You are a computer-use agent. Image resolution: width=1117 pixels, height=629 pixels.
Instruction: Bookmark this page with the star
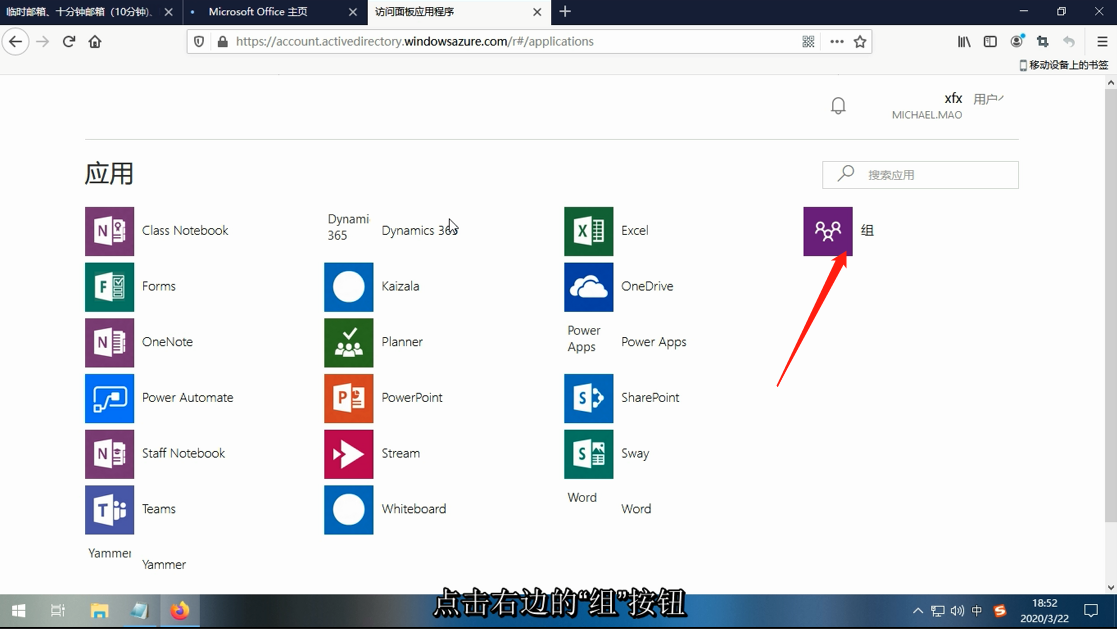click(x=860, y=41)
